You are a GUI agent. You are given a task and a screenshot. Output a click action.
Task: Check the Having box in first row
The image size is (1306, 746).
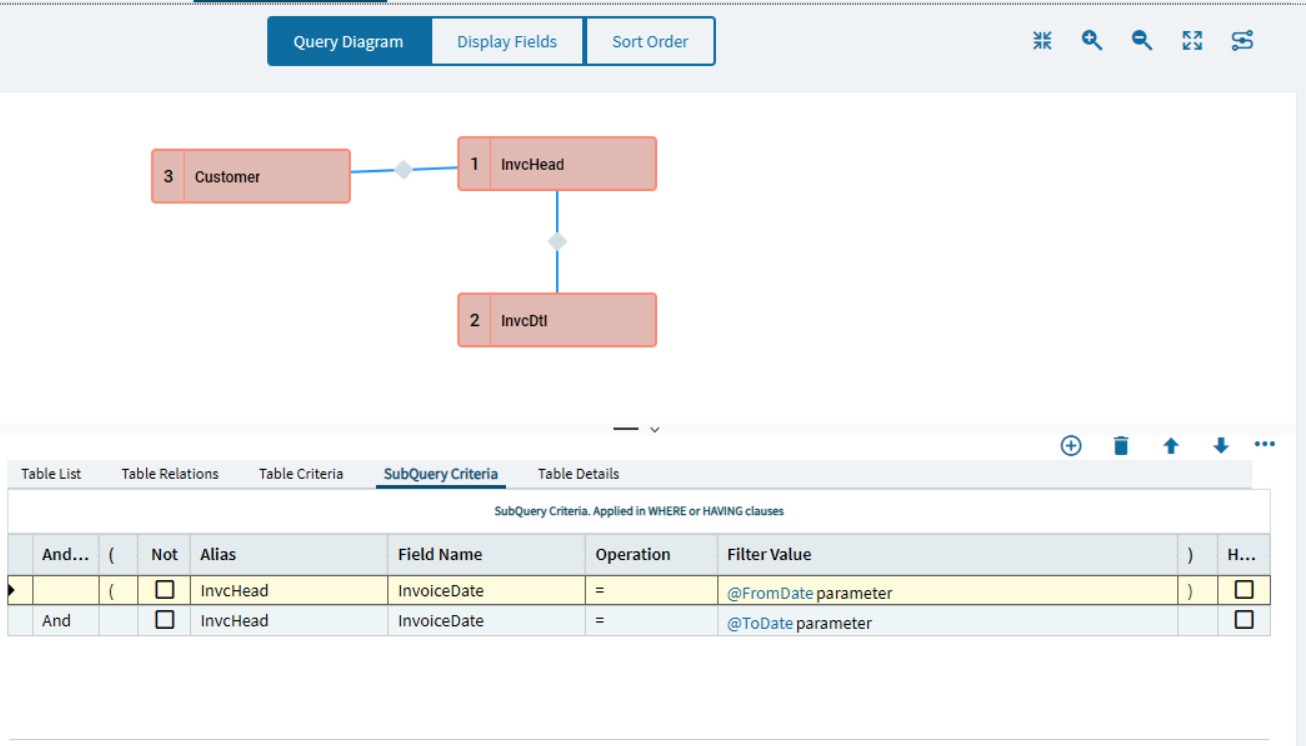click(x=1244, y=590)
